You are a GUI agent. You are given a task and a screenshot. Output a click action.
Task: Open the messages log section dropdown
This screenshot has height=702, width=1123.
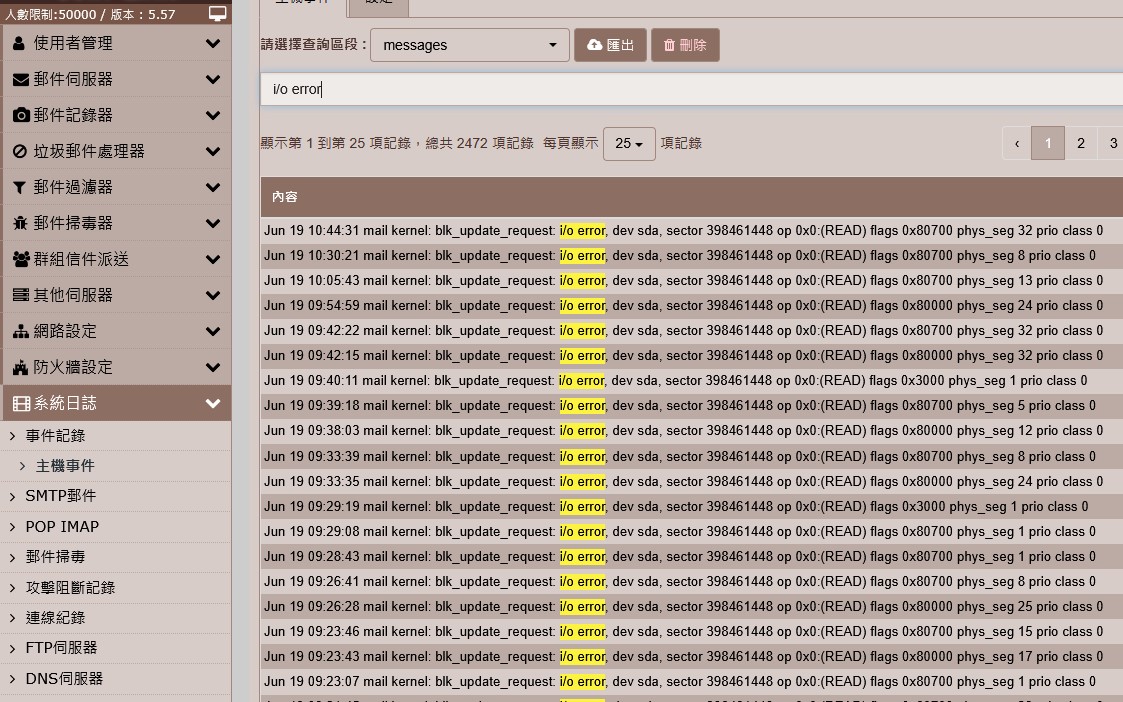pos(469,45)
